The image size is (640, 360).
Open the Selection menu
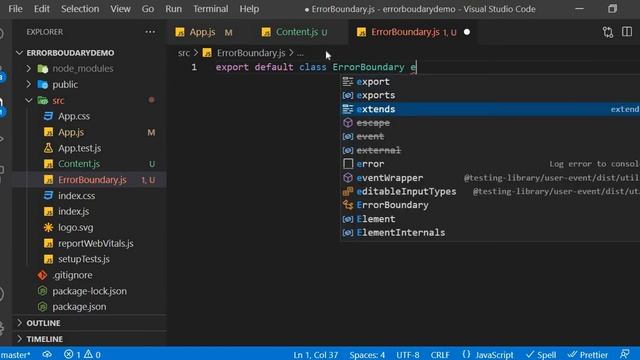pos(80,9)
